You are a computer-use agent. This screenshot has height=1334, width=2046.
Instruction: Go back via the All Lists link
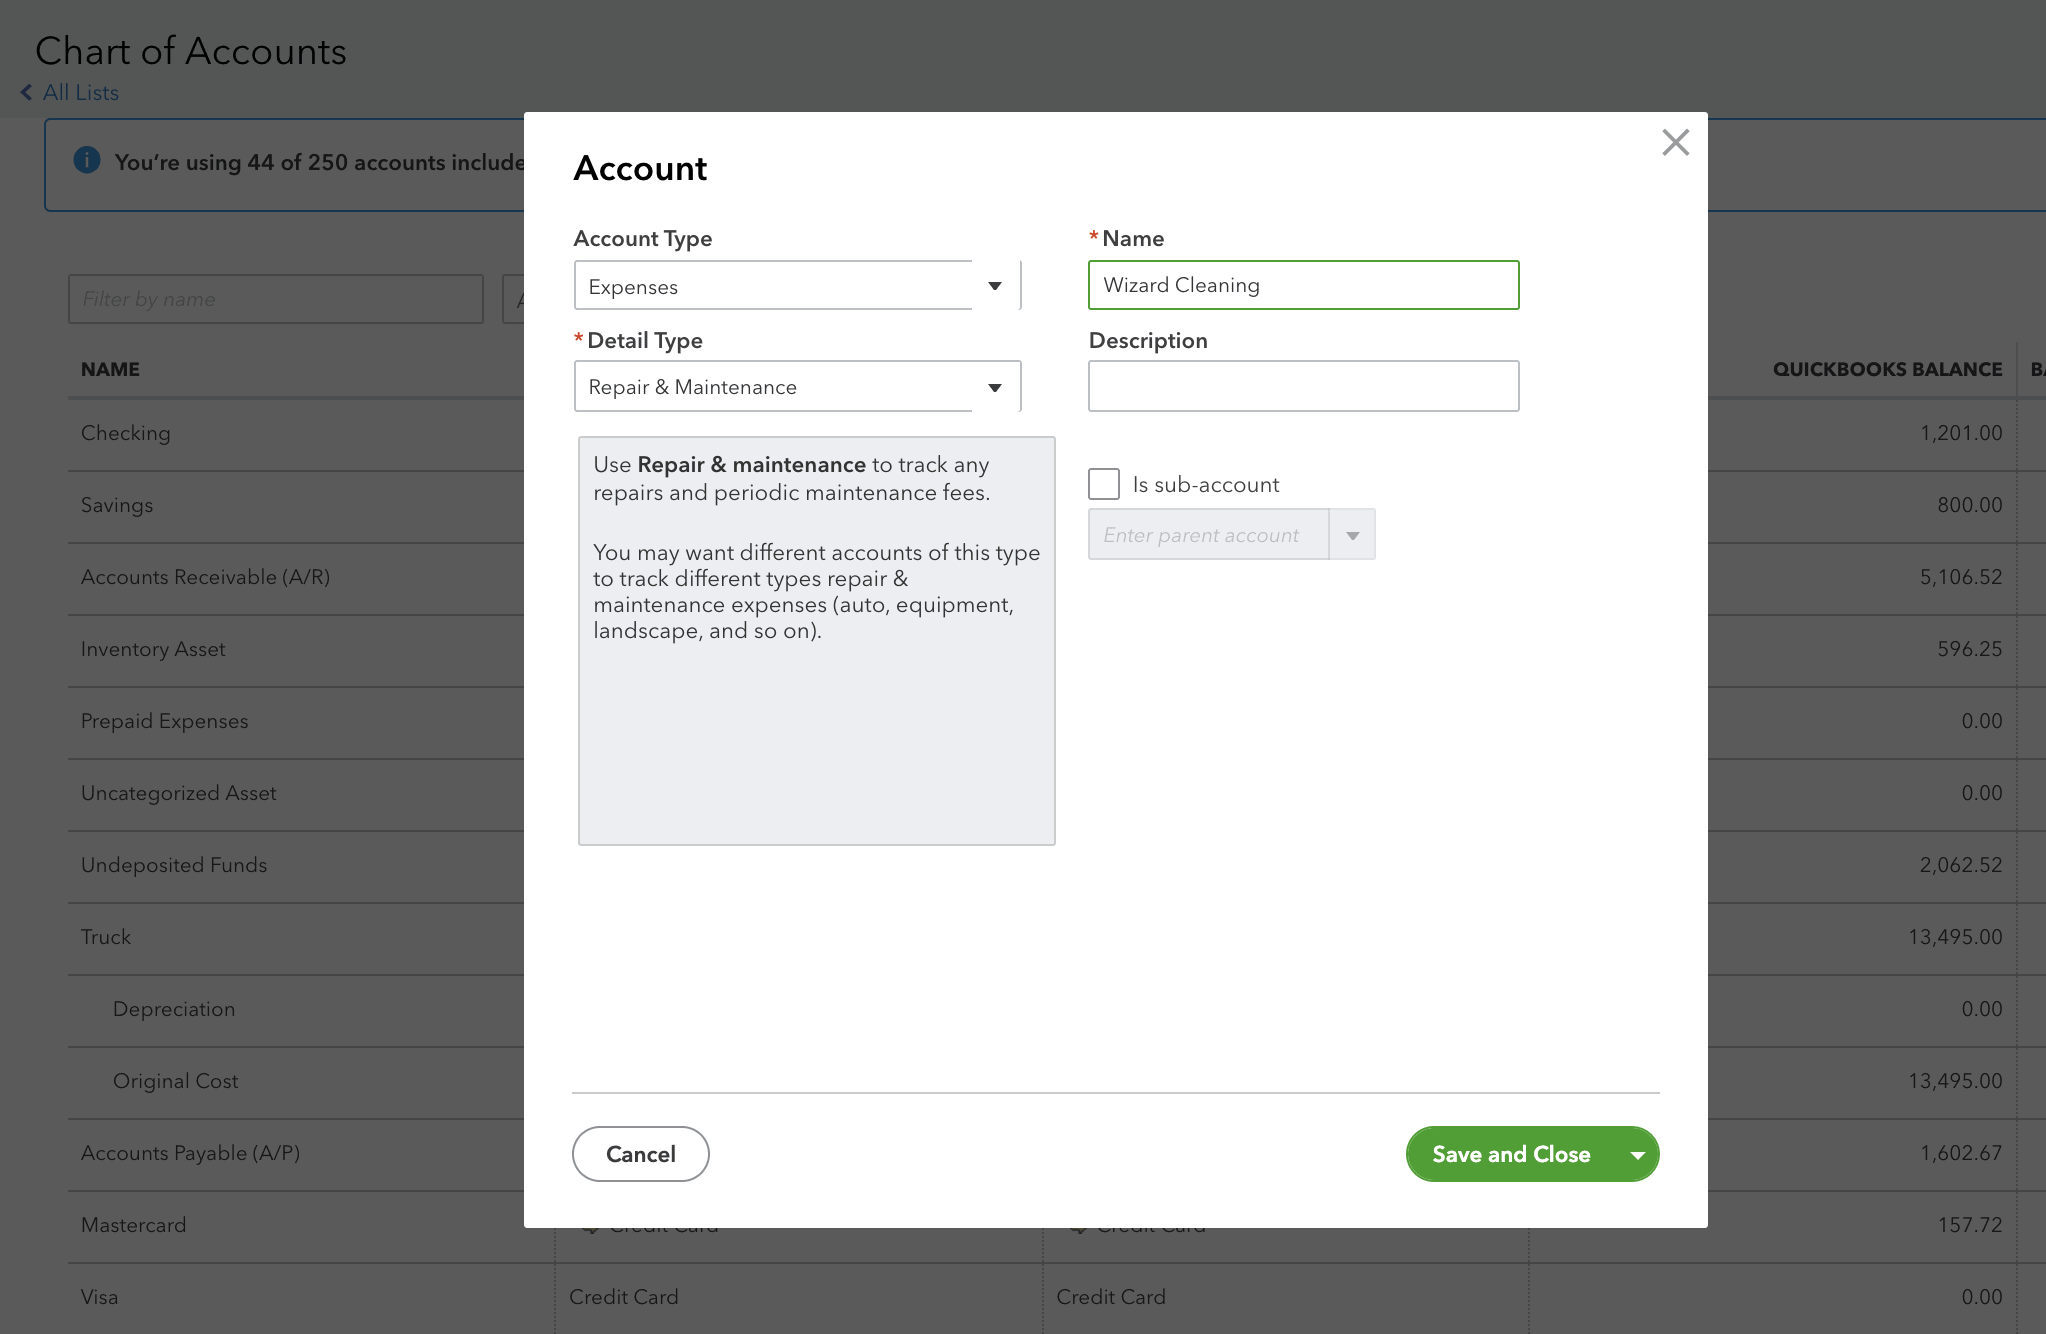pos(81,92)
